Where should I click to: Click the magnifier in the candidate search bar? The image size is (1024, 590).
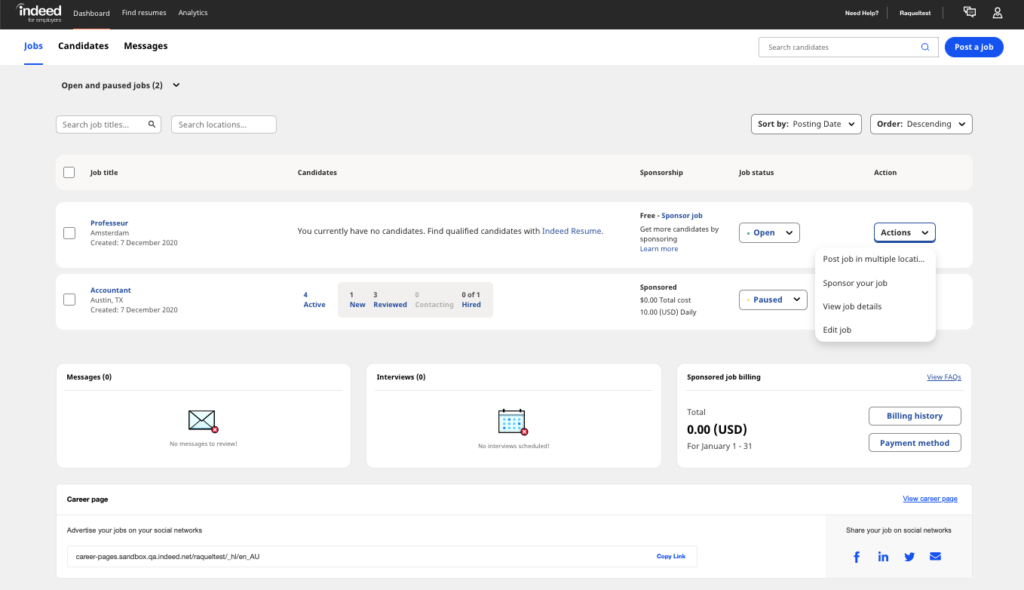925,46
